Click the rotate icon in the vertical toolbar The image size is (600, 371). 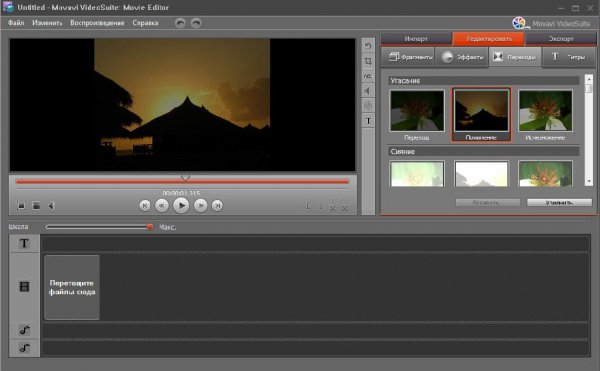[368, 46]
